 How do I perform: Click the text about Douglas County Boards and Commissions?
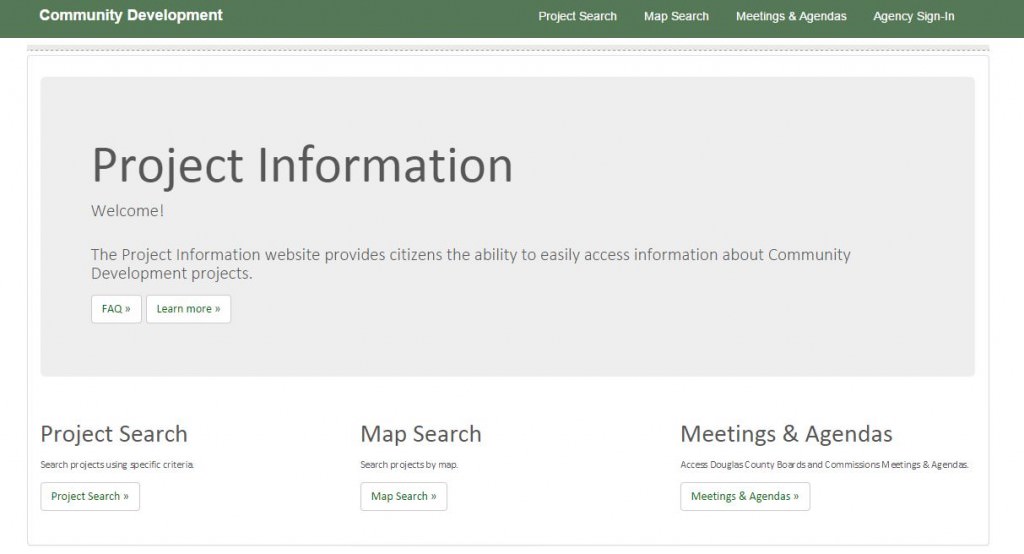(x=824, y=464)
